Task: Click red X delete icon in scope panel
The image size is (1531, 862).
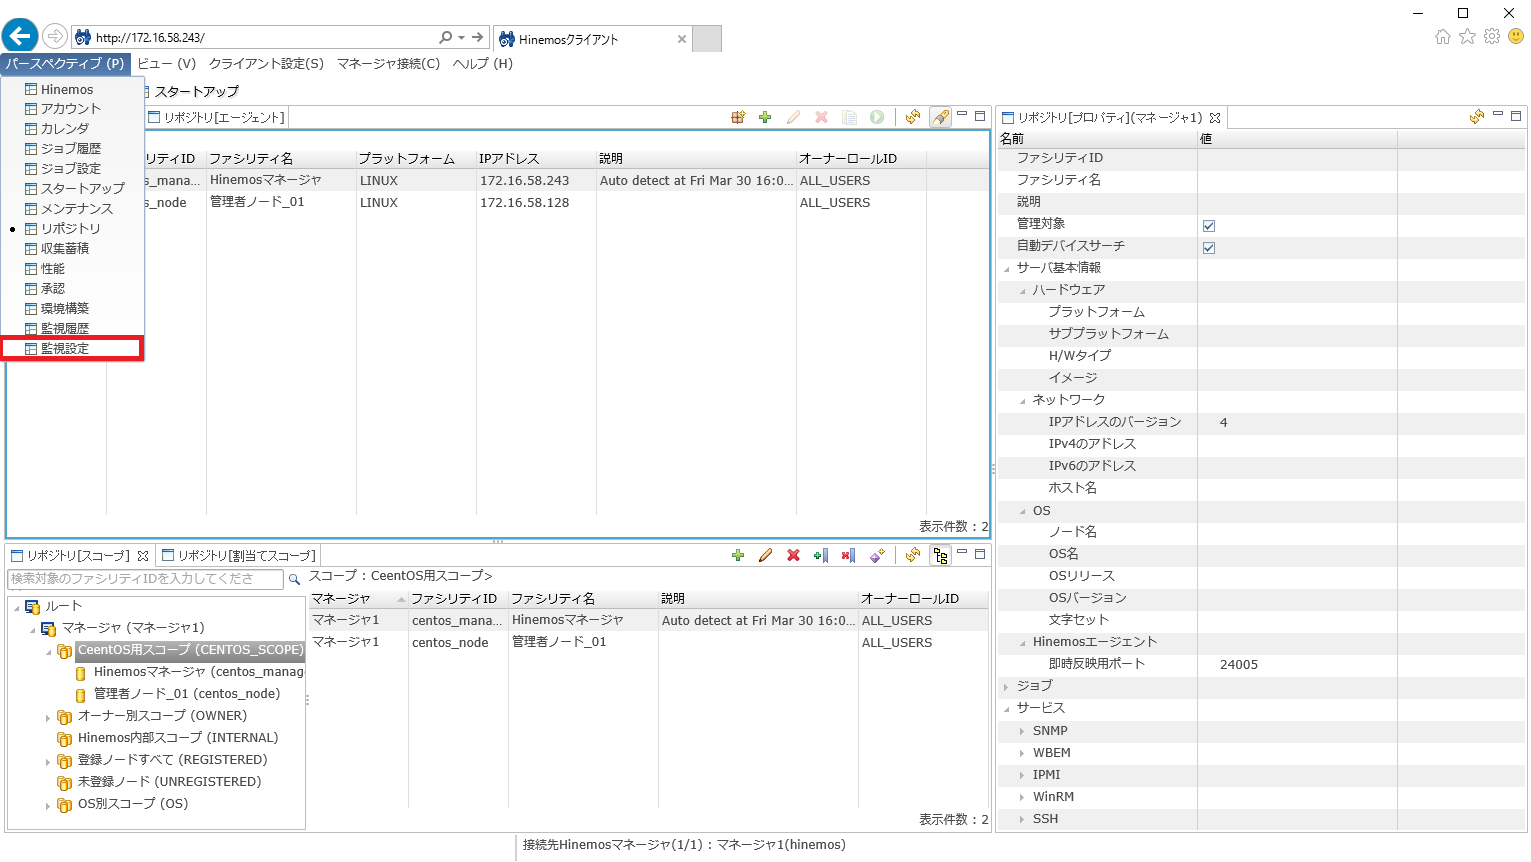Action: click(793, 555)
